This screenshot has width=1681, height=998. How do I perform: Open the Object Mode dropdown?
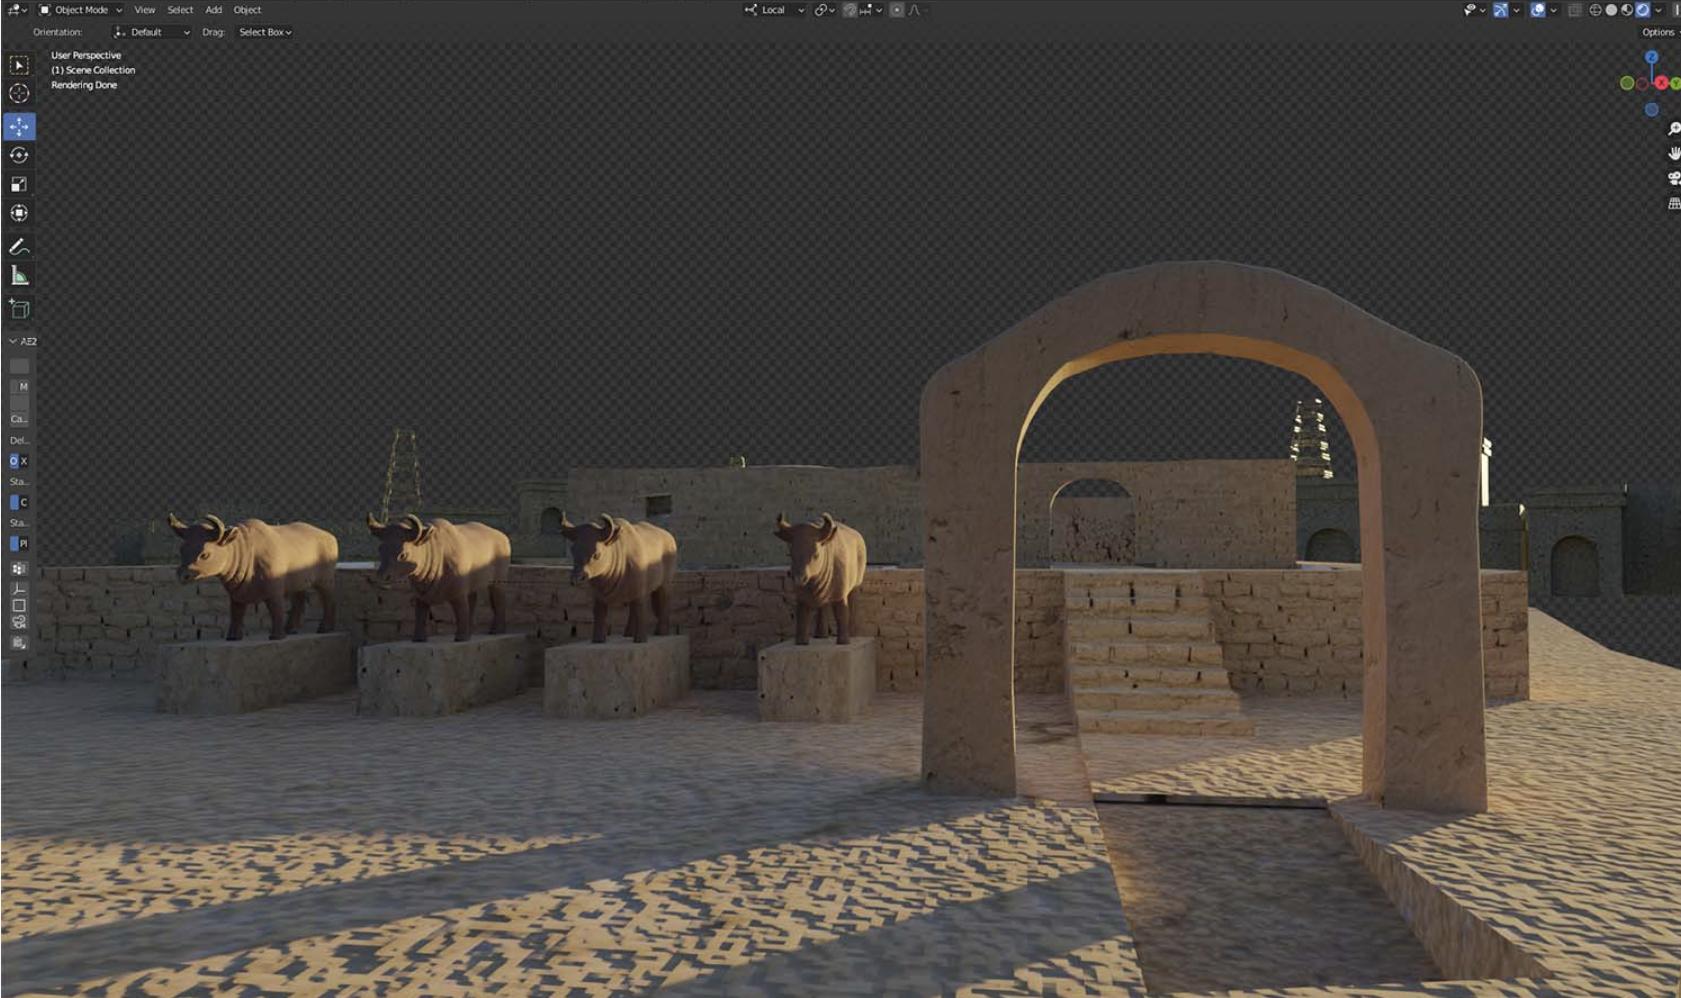(x=80, y=10)
